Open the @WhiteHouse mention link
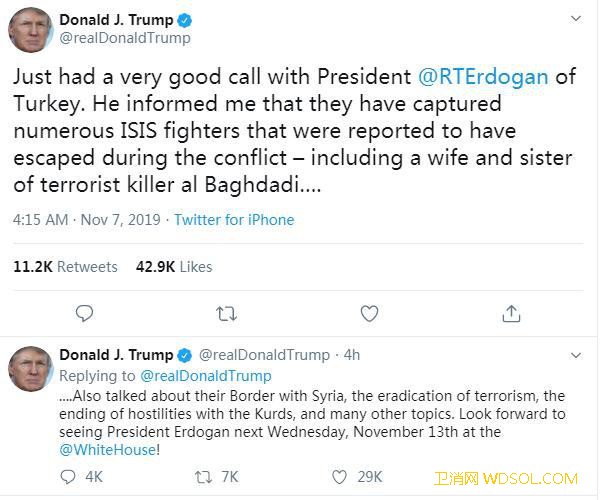The height and width of the screenshot is (500, 603). click(108, 450)
